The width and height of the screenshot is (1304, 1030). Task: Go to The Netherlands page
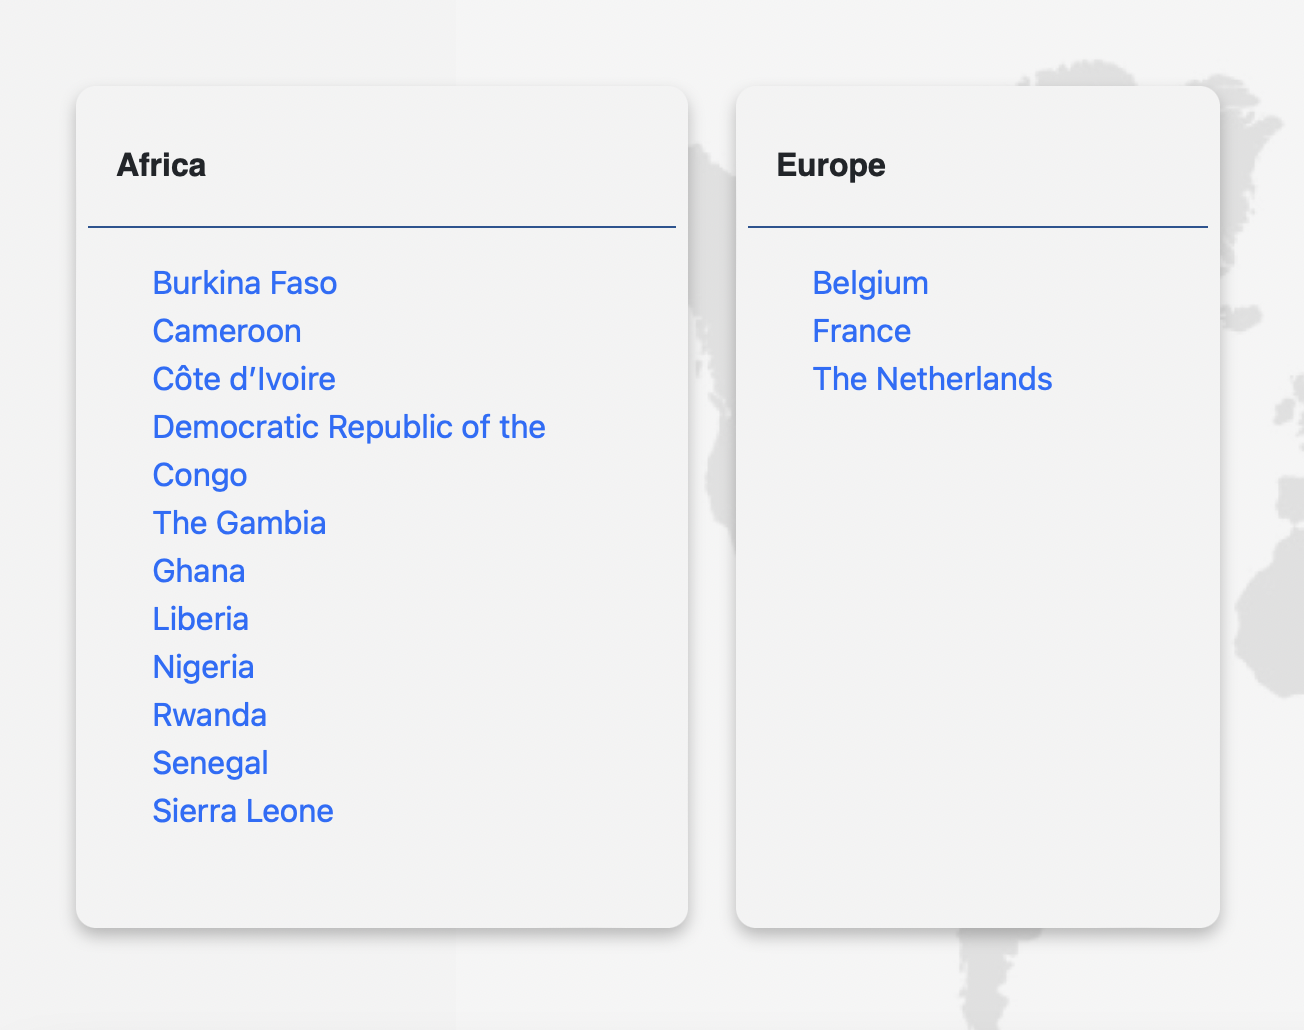pos(932,379)
